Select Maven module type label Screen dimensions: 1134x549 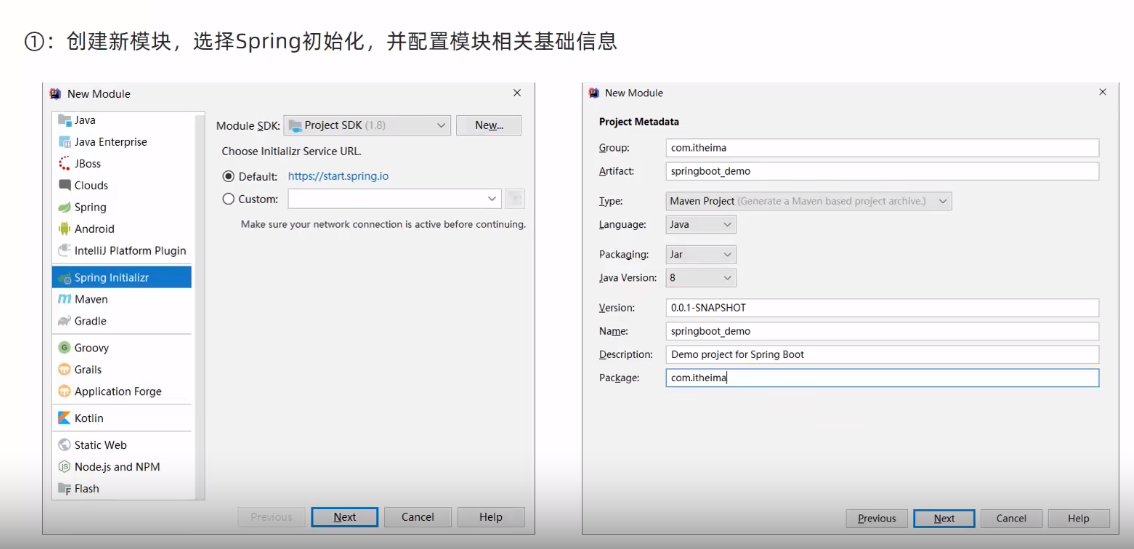91,299
